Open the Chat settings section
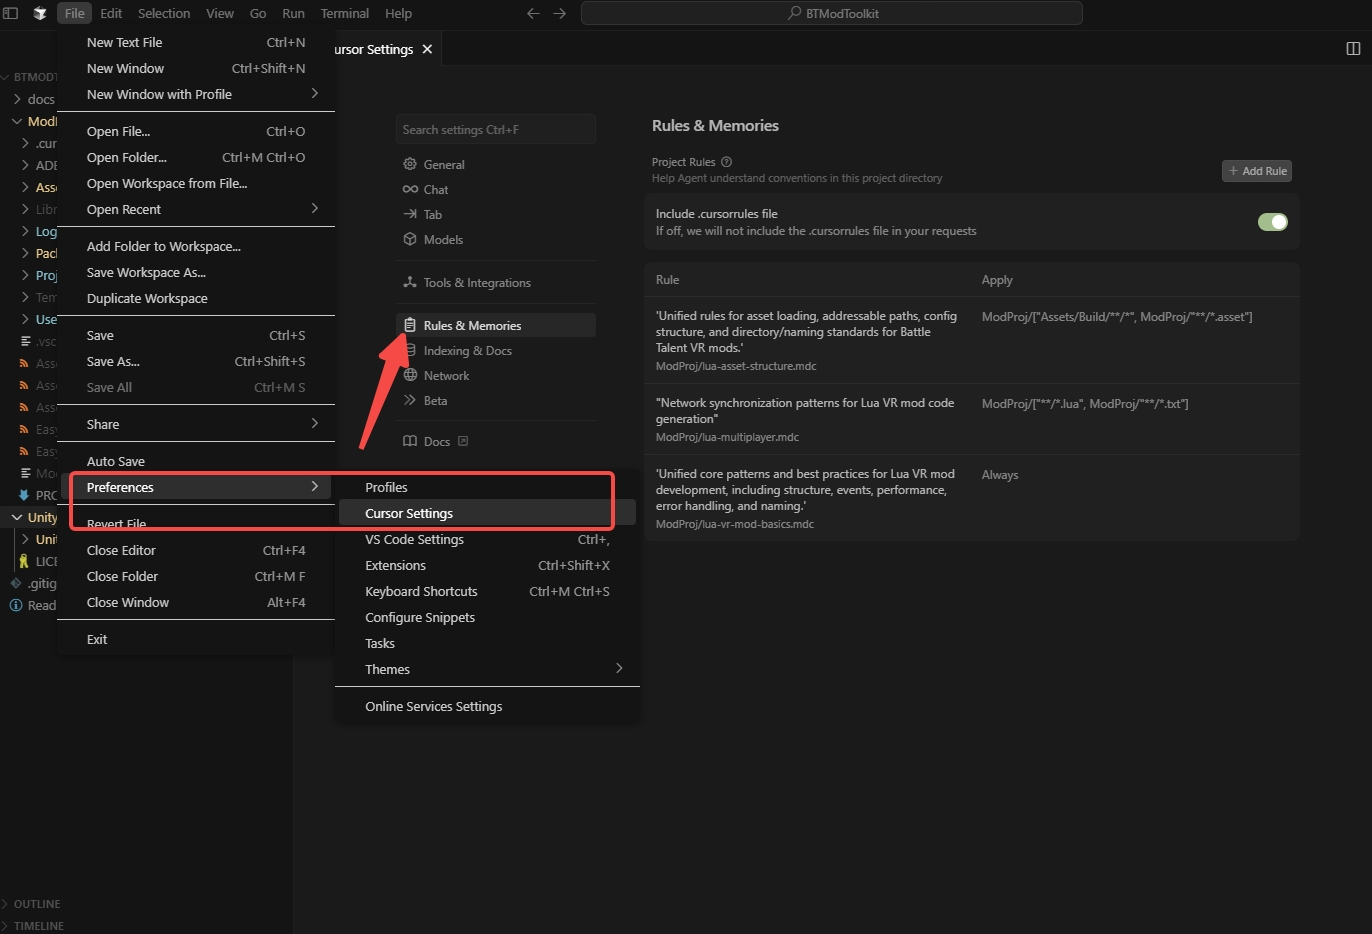 pos(496,189)
